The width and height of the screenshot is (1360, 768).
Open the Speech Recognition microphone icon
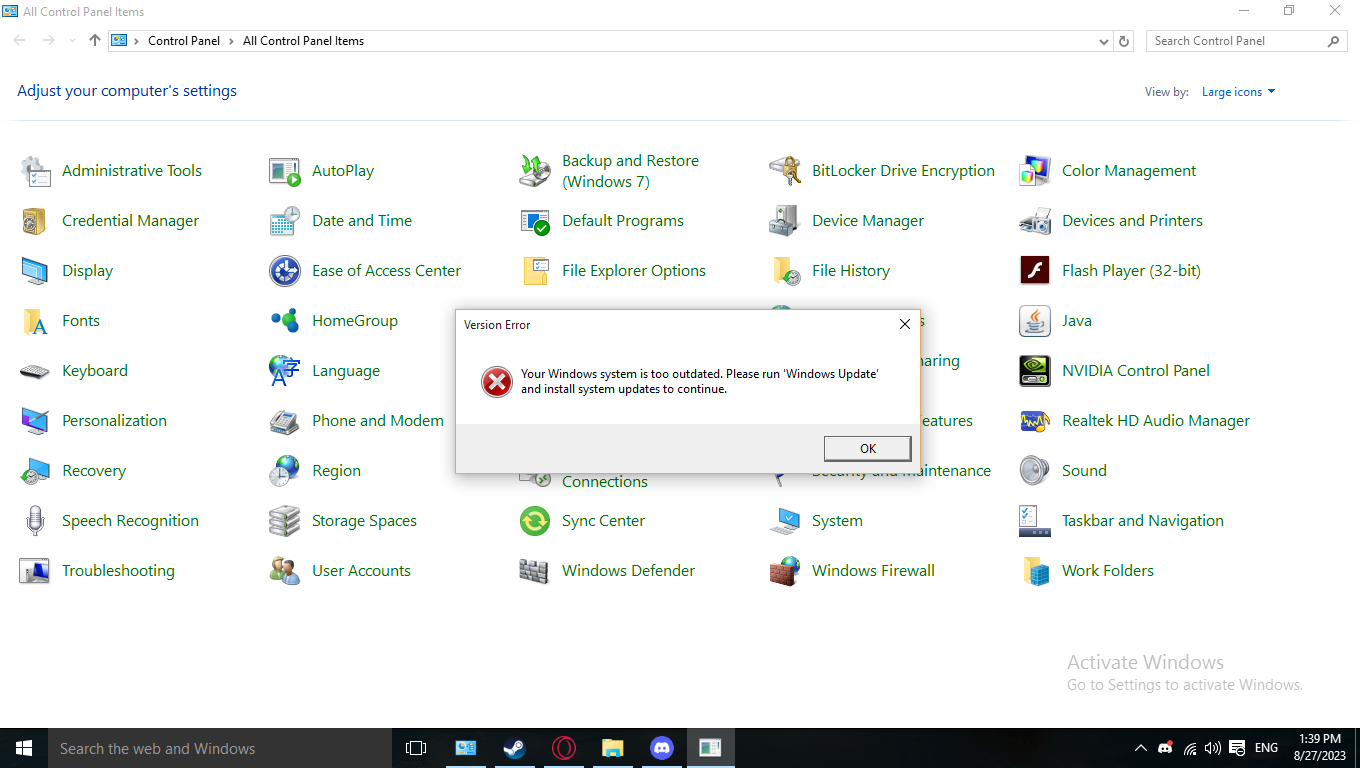coord(35,521)
